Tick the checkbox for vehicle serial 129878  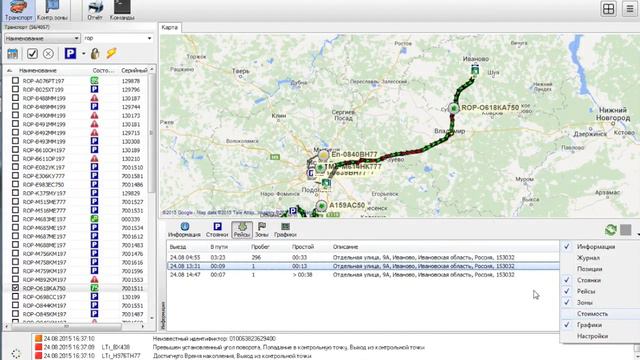pyautogui.click(x=16, y=80)
